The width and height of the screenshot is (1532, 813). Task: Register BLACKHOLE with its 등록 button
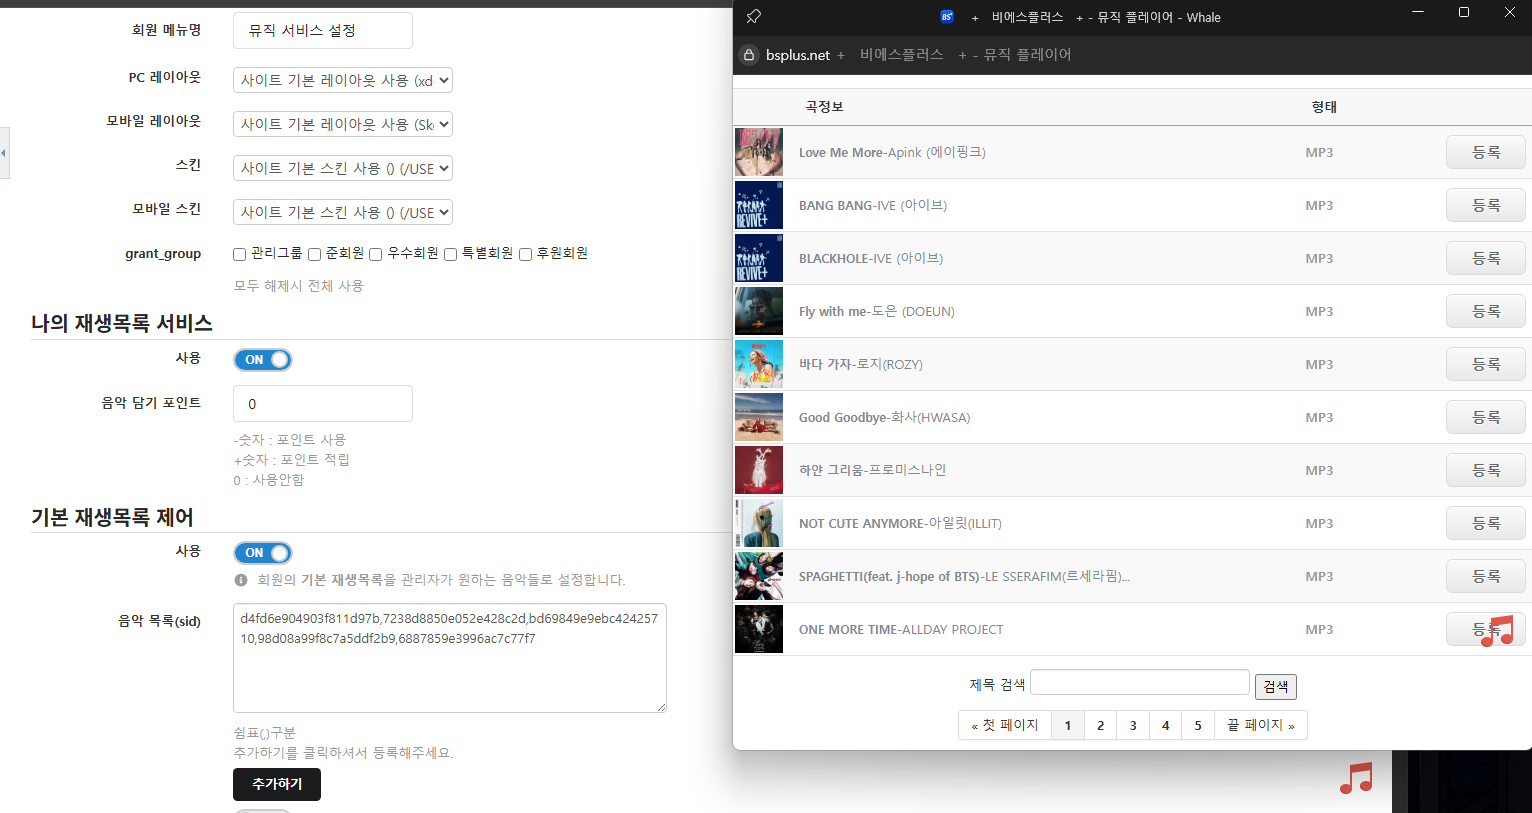pos(1486,258)
